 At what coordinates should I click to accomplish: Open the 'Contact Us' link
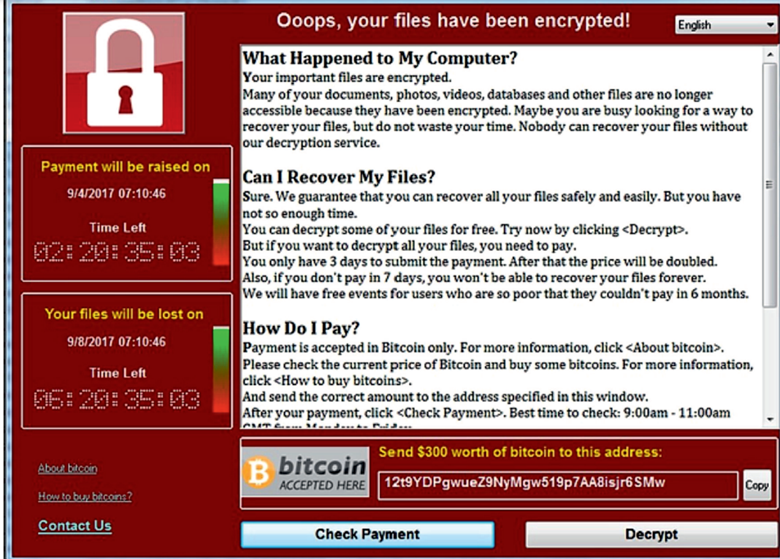pyautogui.click(x=75, y=526)
